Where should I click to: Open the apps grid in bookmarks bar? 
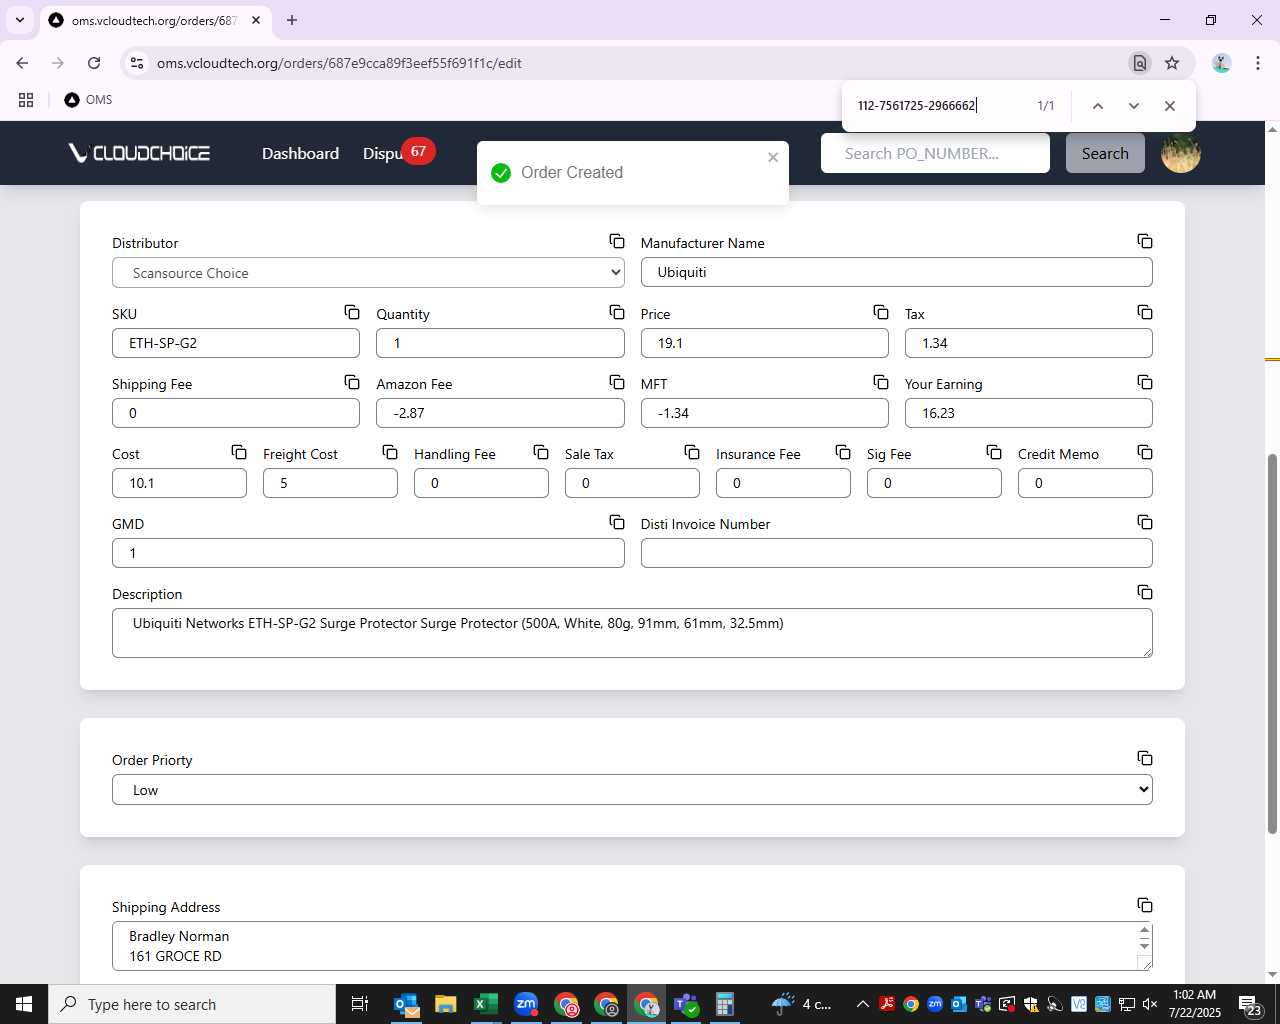pyautogui.click(x=26, y=100)
